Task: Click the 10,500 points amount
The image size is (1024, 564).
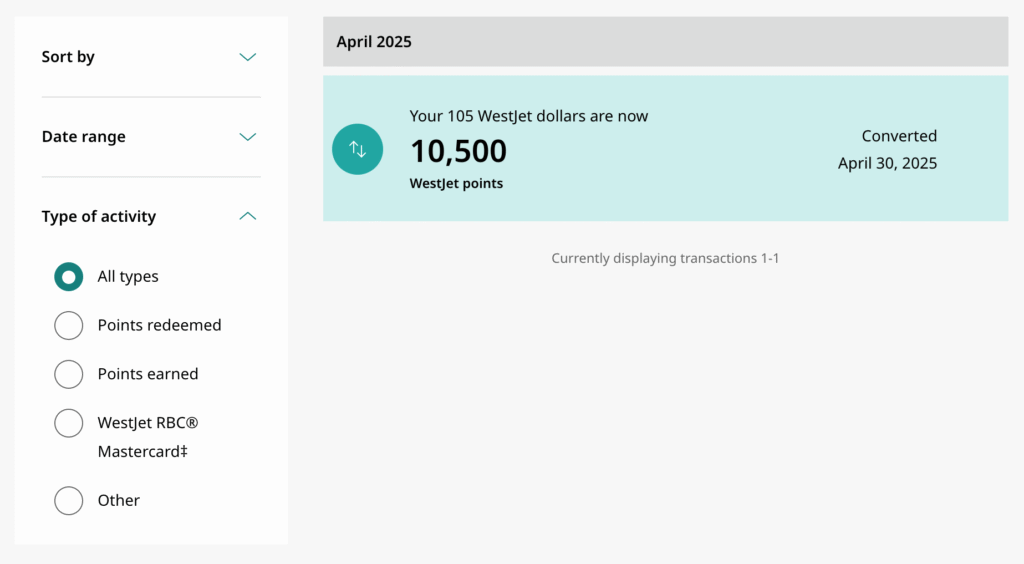Action: pyautogui.click(x=458, y=151)
